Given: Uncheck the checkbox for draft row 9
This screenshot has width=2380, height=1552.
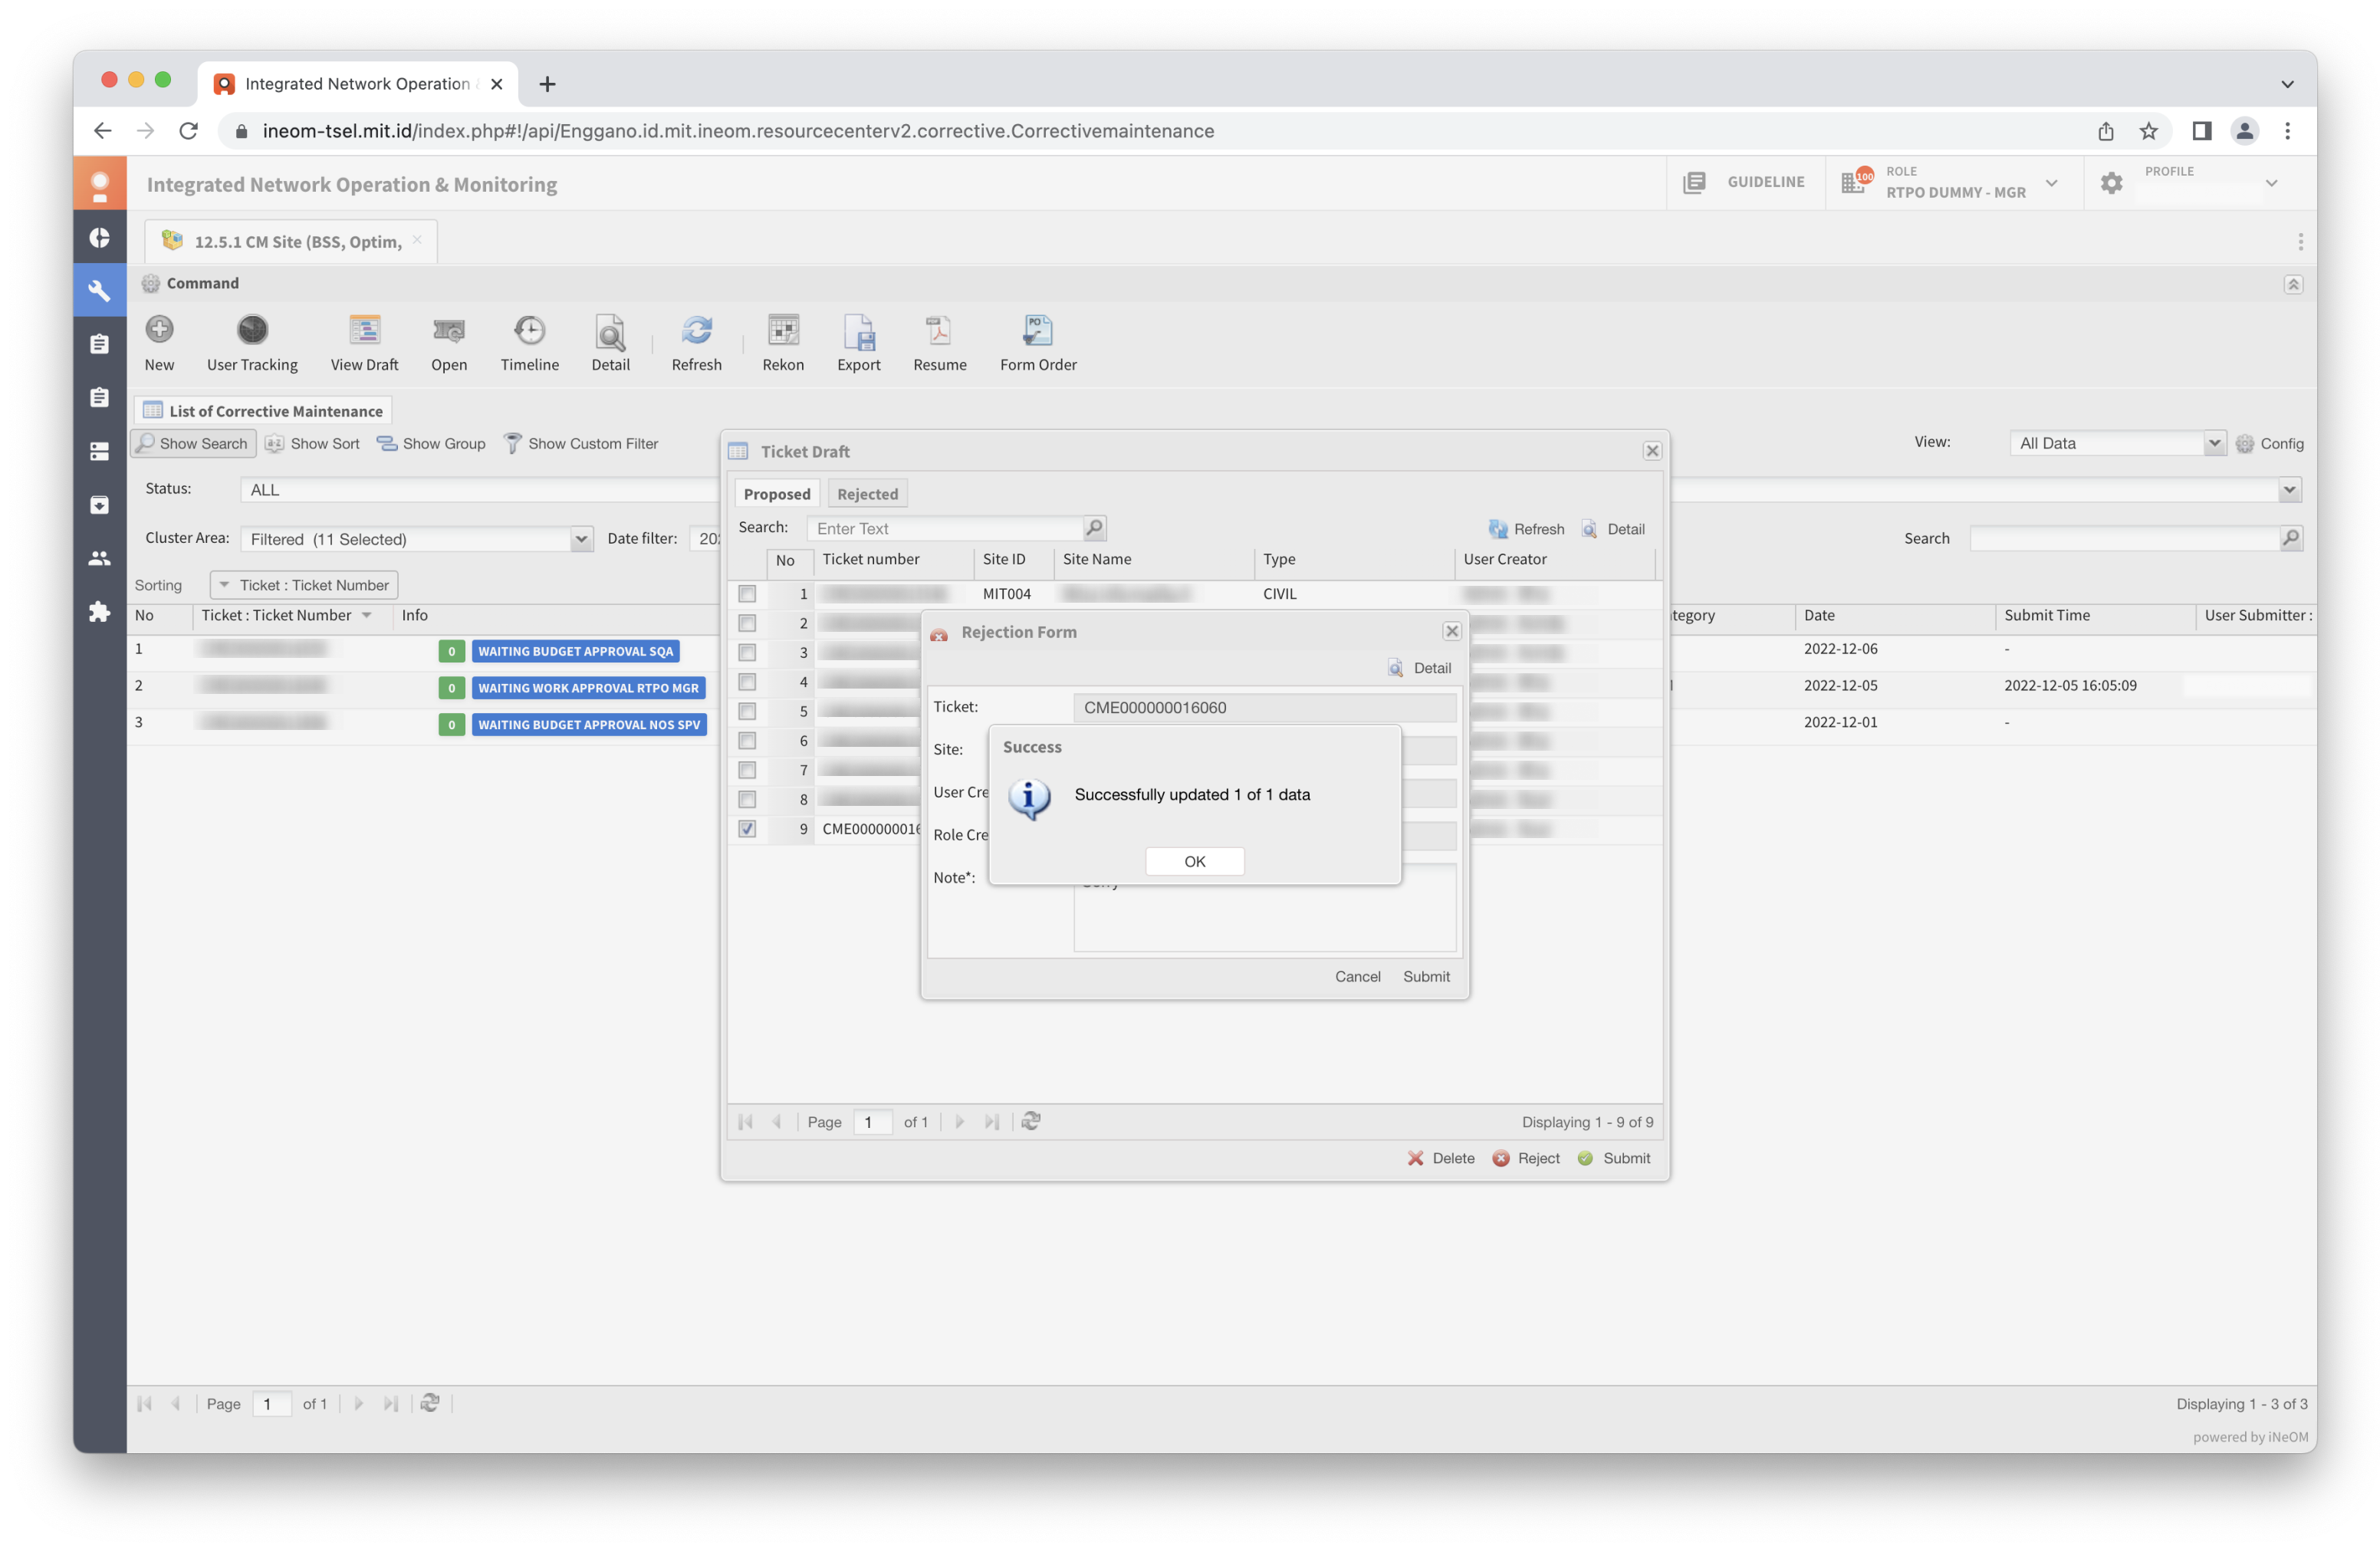Looking at the screenshot, I should point(747,828).
